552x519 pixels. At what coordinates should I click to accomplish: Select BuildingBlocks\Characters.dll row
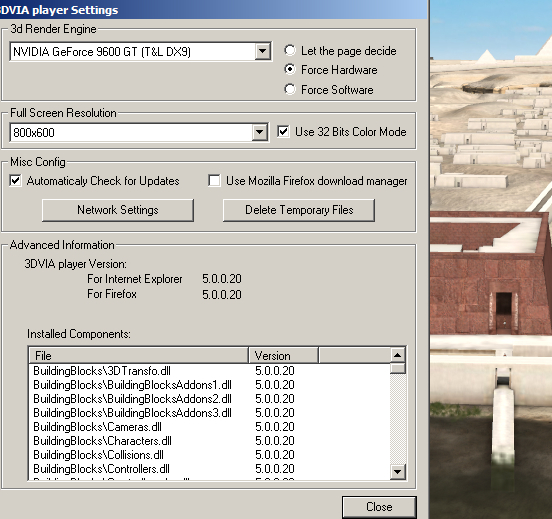pos(209,441)
